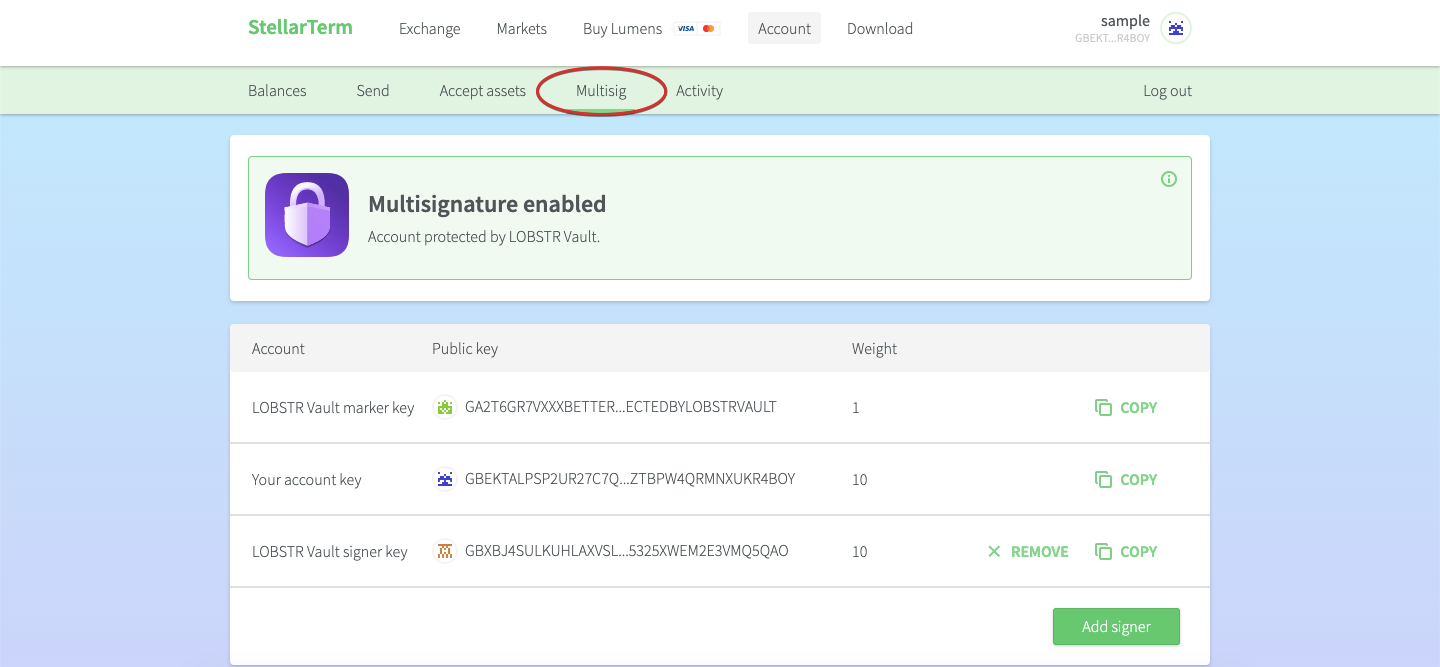Click the Weight column header
Screen dimensions: 1440x667
874,349
